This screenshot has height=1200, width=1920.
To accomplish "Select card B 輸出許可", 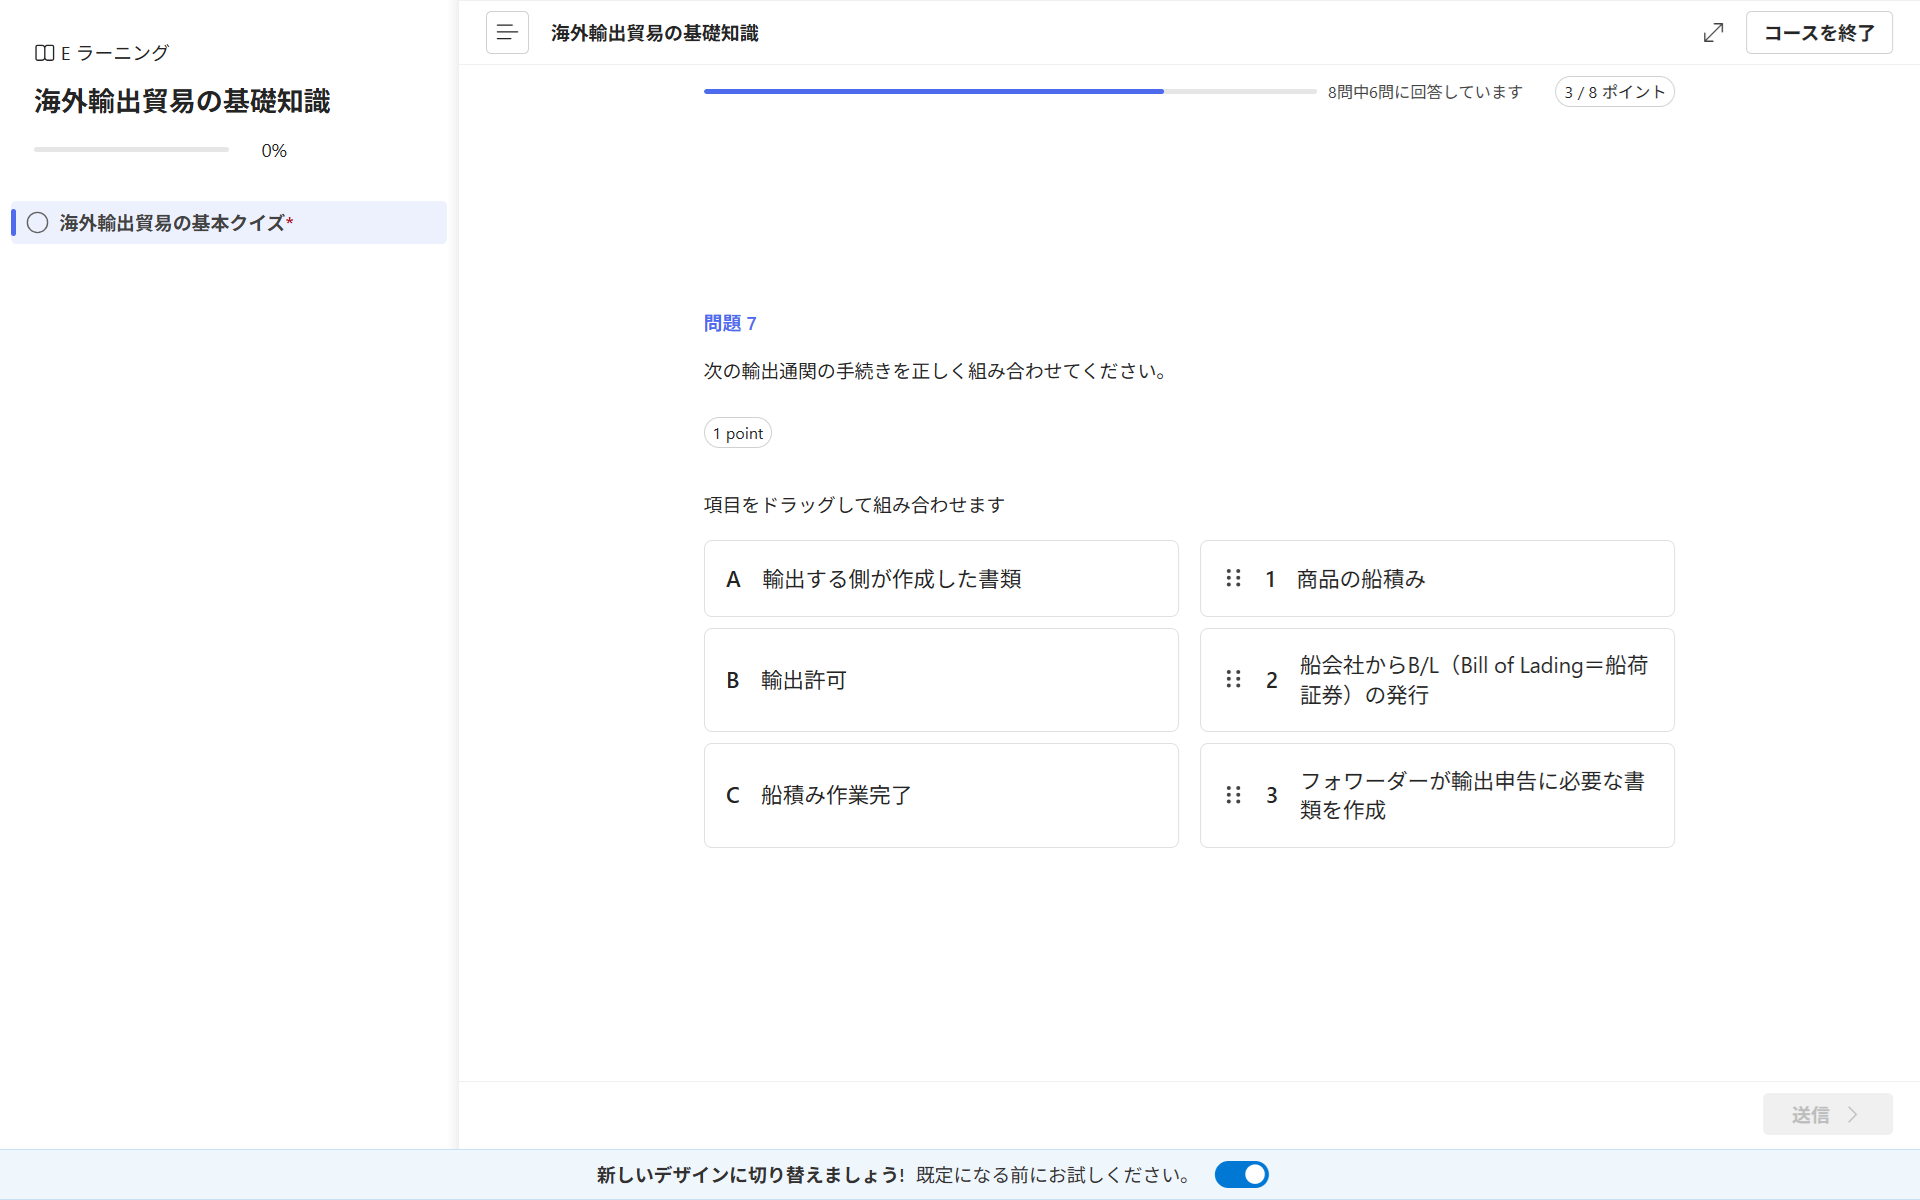I will (941, 680).
